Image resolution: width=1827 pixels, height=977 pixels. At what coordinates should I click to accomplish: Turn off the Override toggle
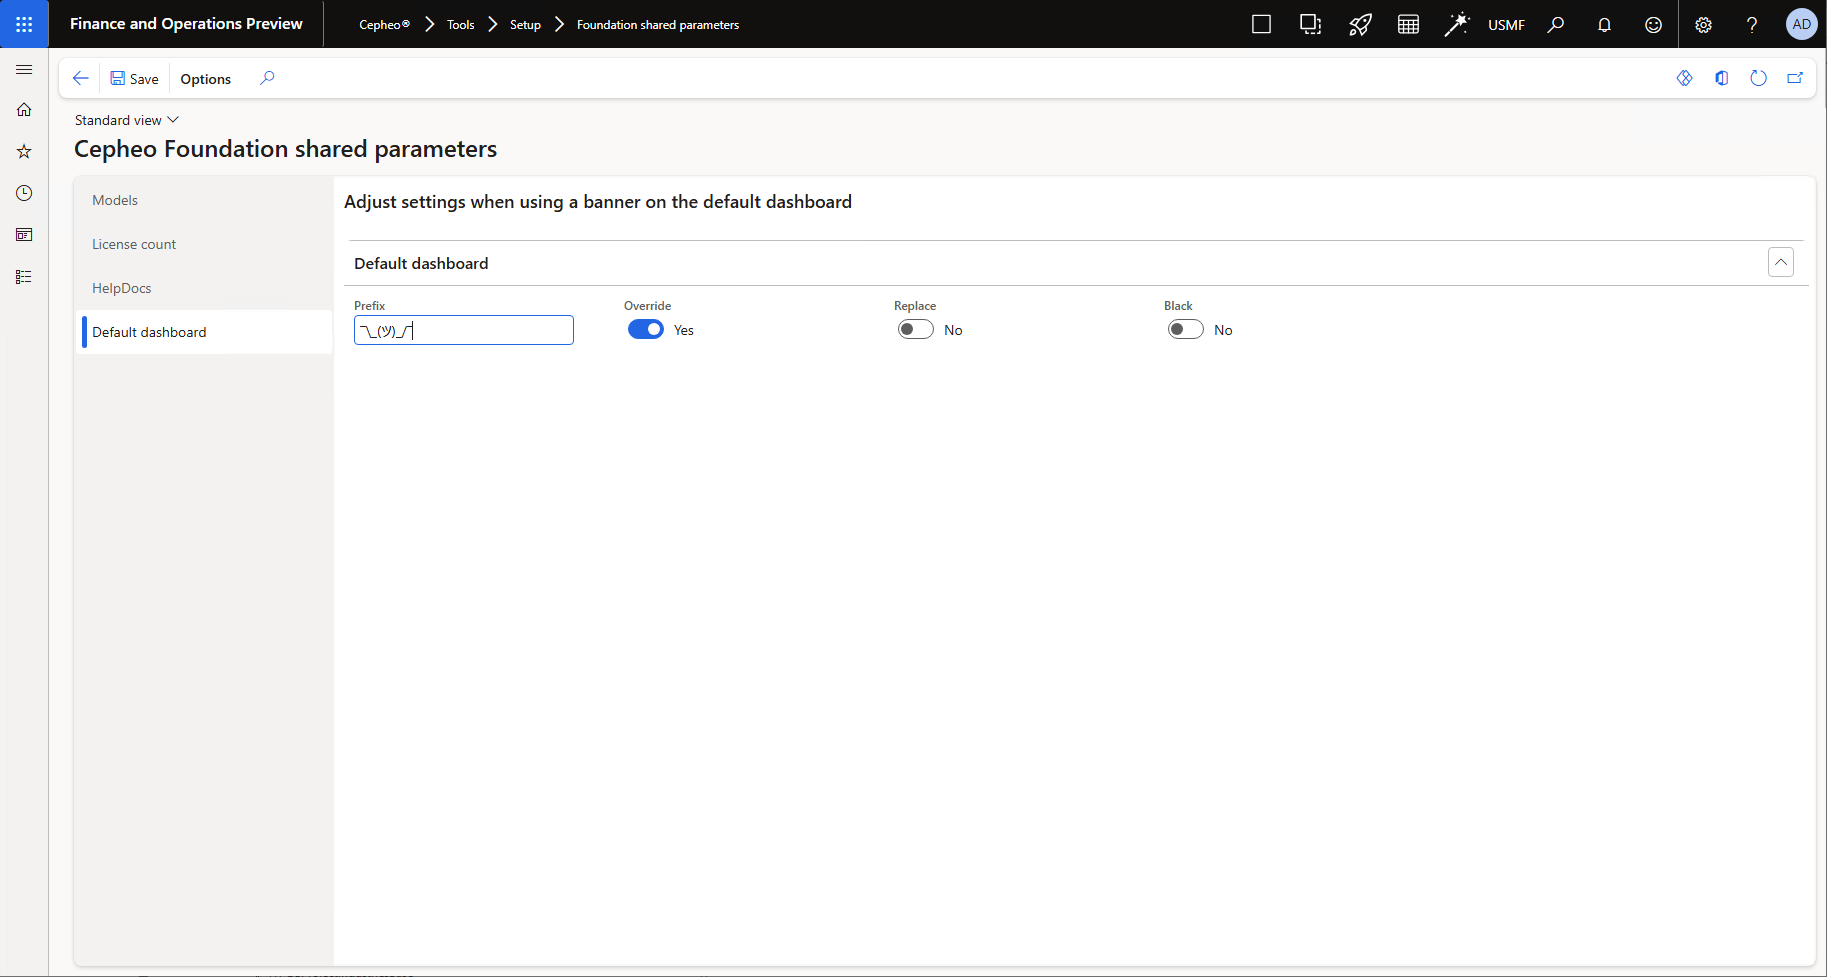[646, 330]
